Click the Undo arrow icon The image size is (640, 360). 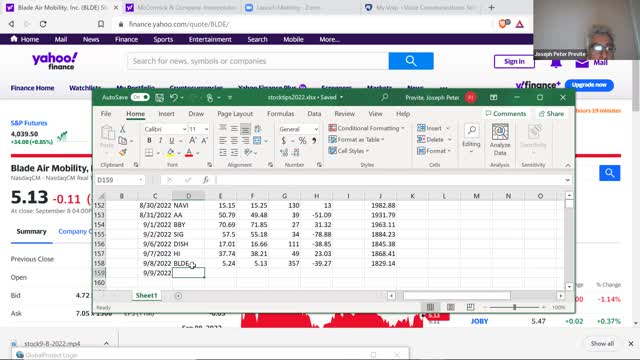(174, 98)
